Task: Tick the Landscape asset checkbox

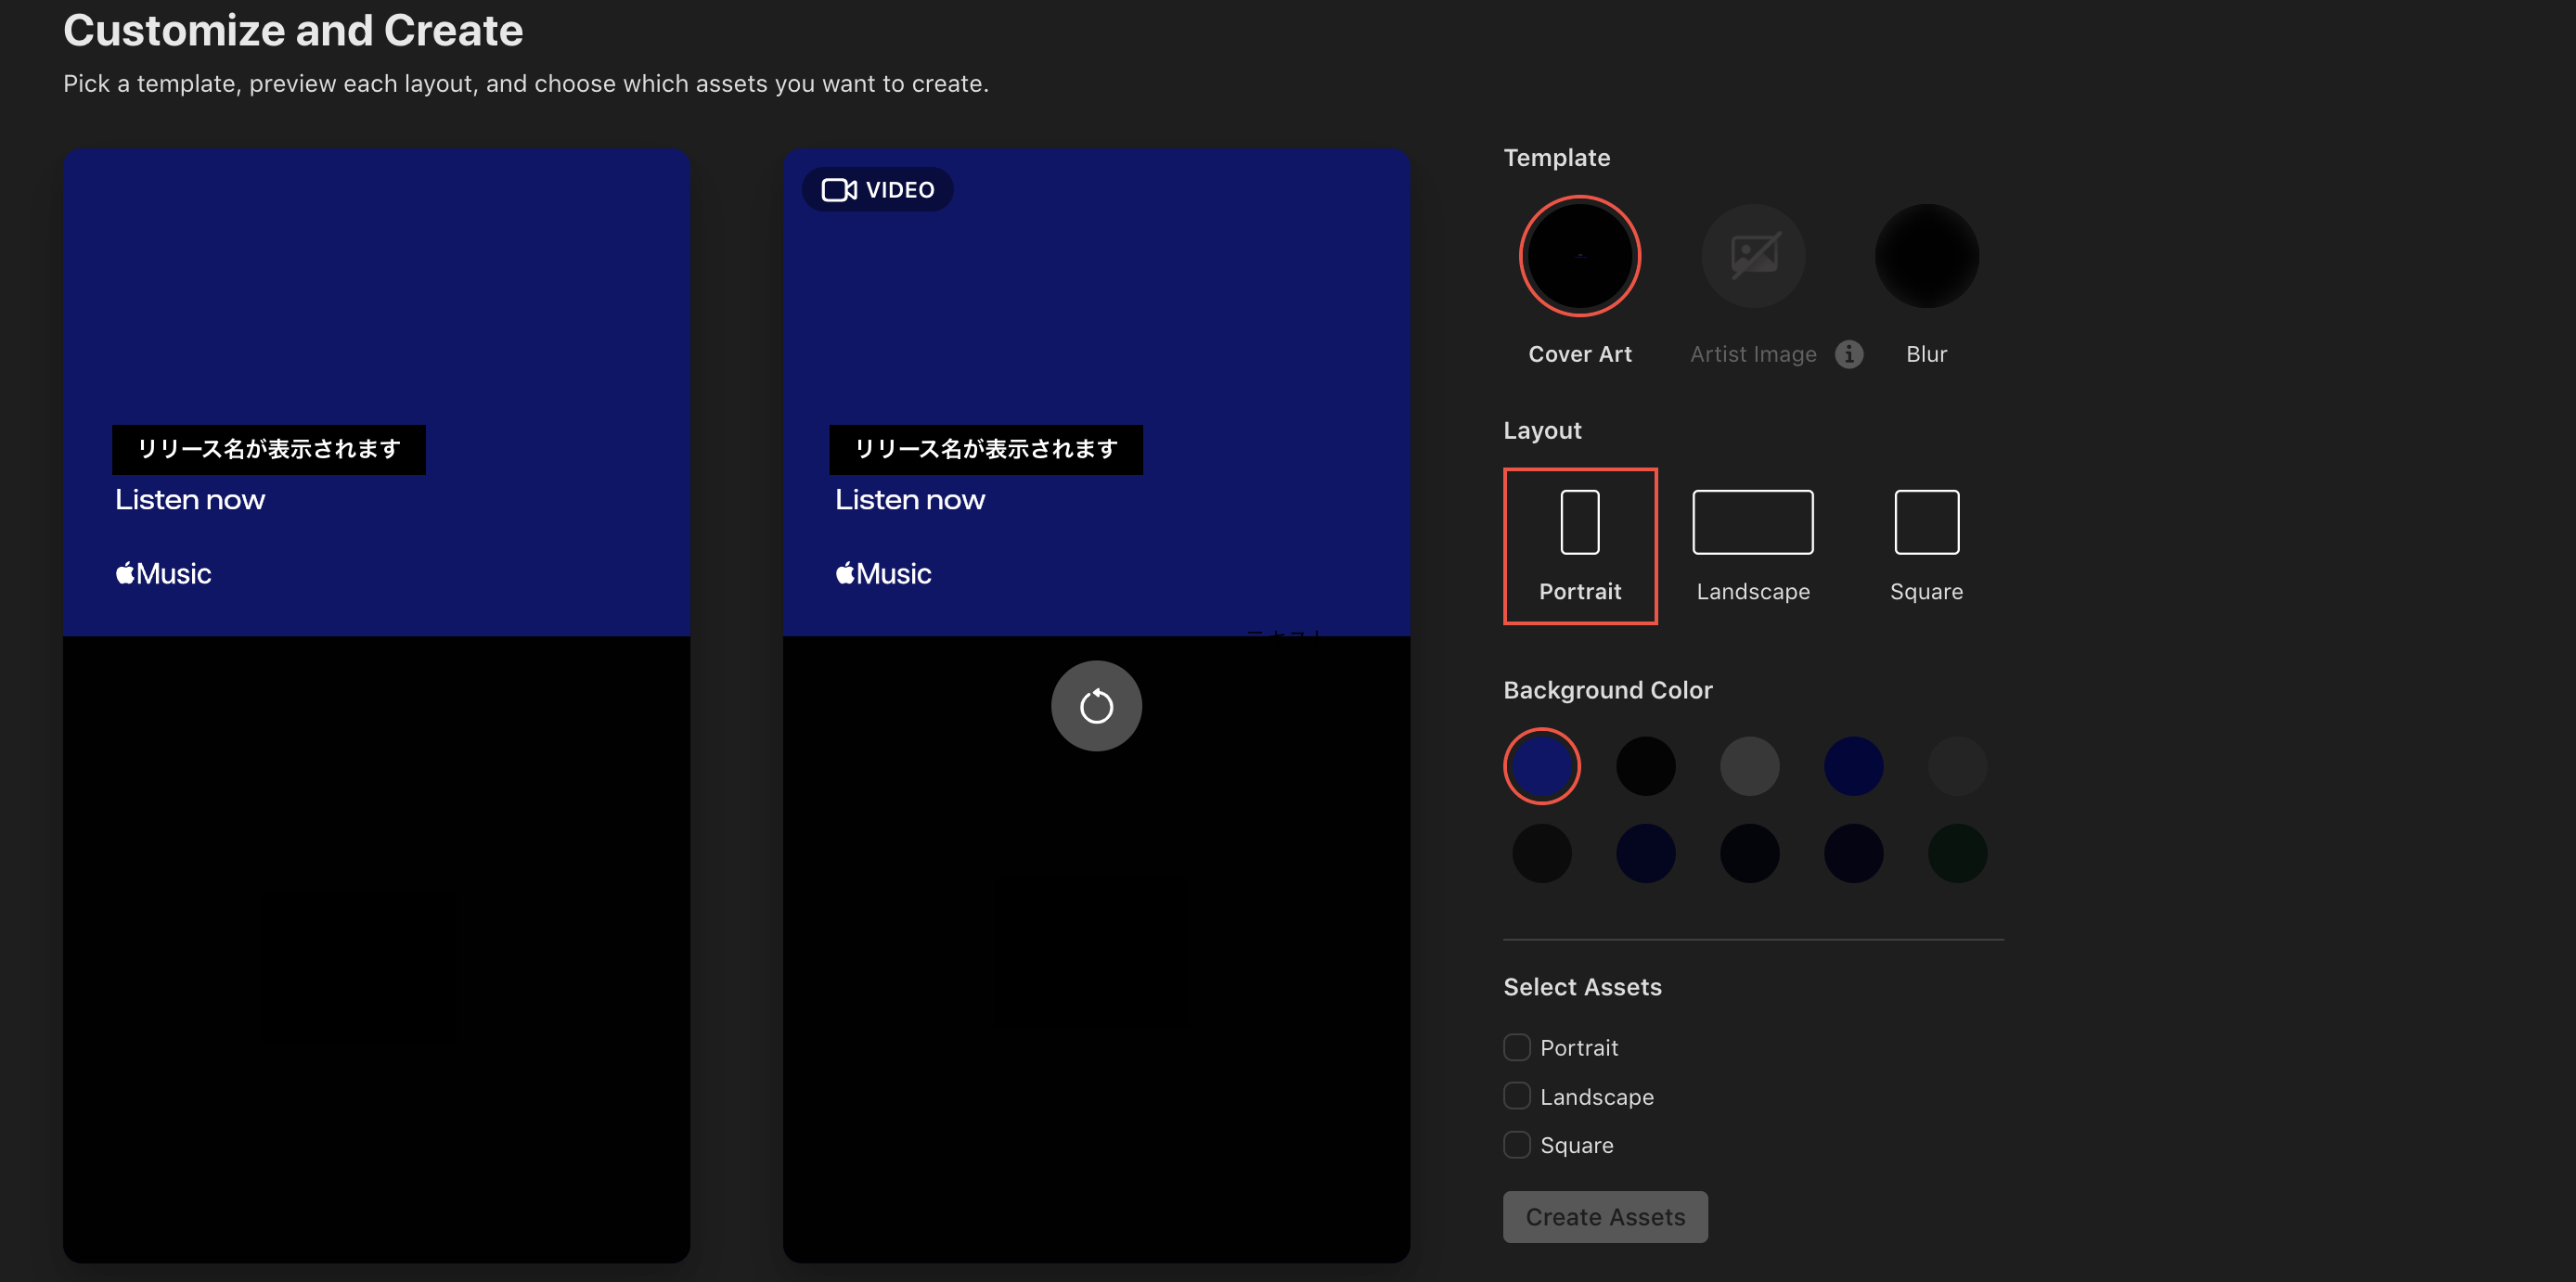Action: 1517,1096
